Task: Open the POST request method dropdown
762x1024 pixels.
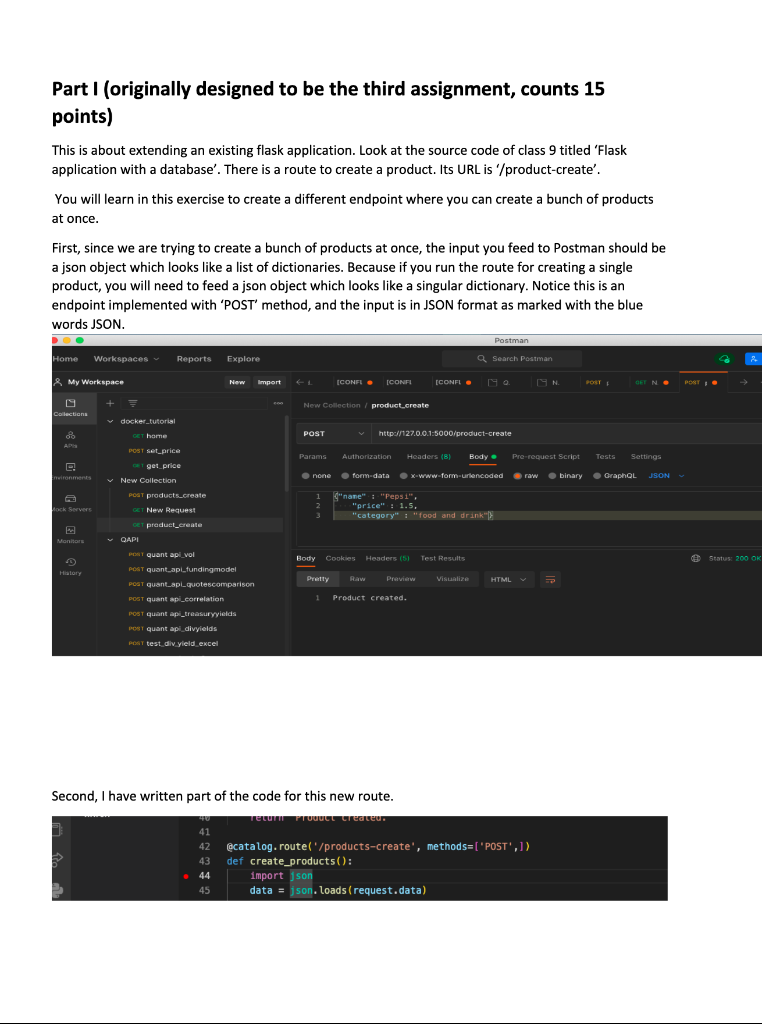Action: tap(333, 434)
